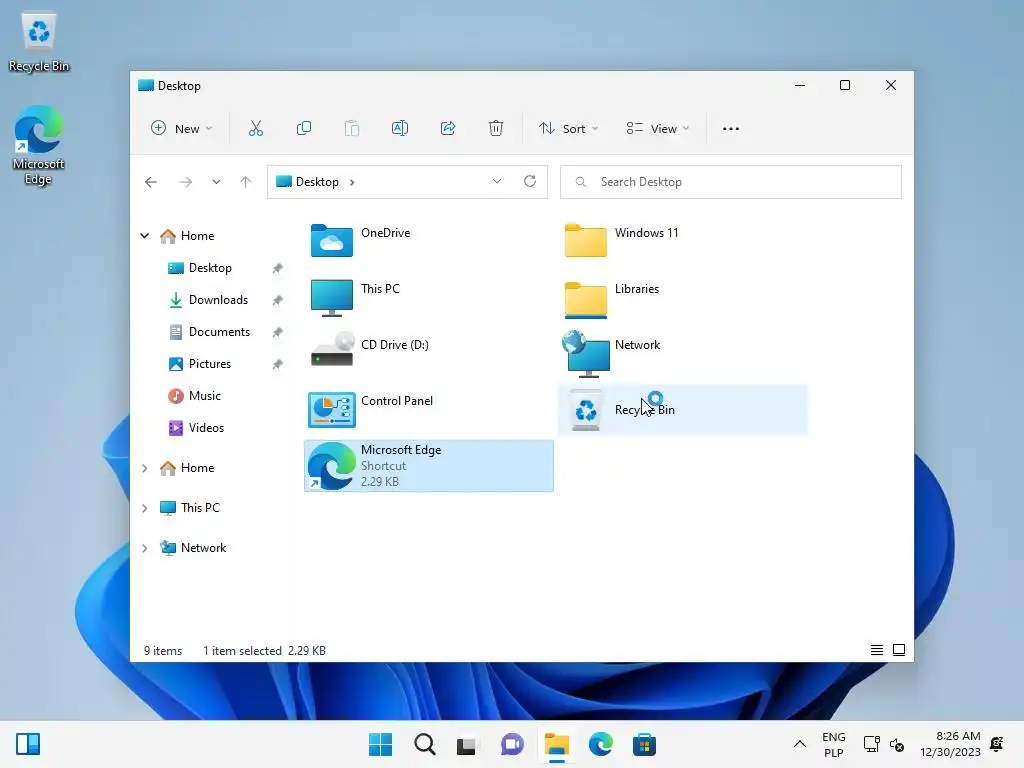Select the Libraries folder
Viewport: 1024px width, 768px height.
click(682, 297)
